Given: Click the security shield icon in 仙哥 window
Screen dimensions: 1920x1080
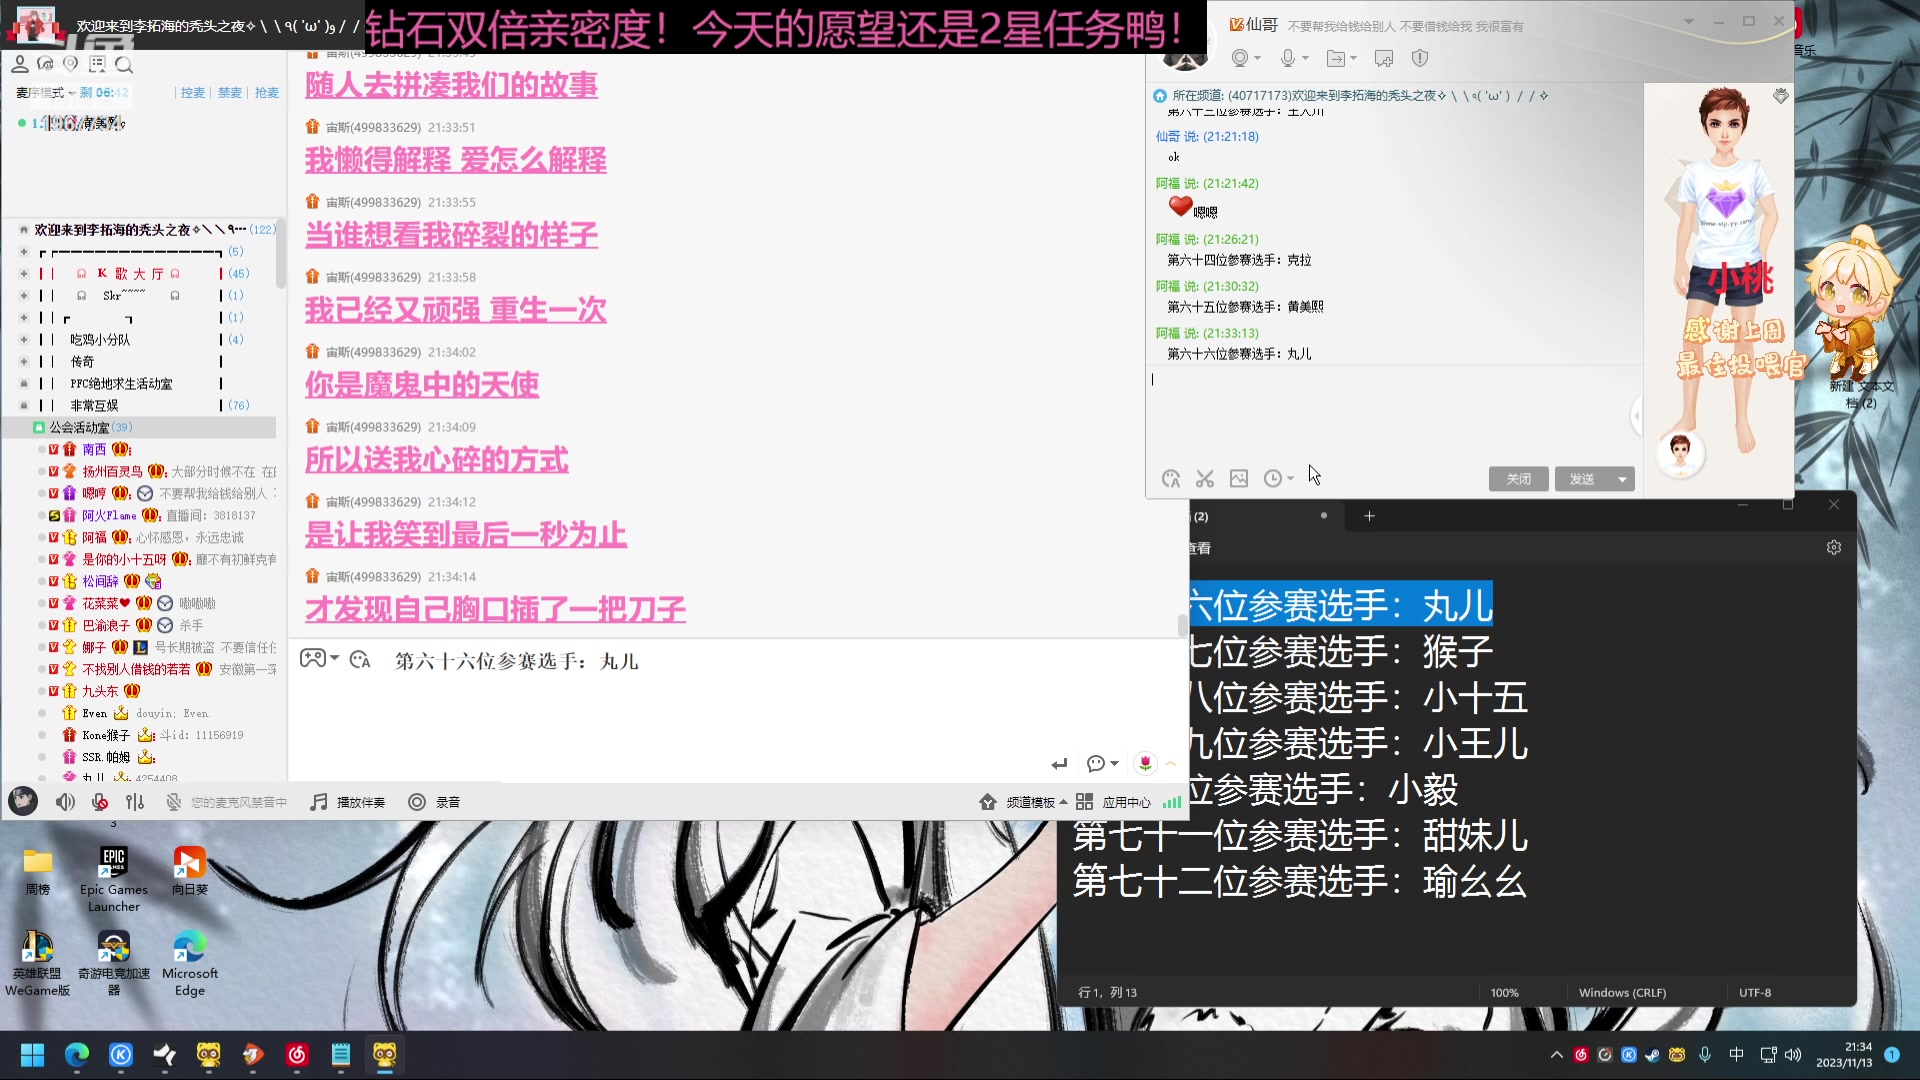Looking at the screenshot, I should point(1420,58).
